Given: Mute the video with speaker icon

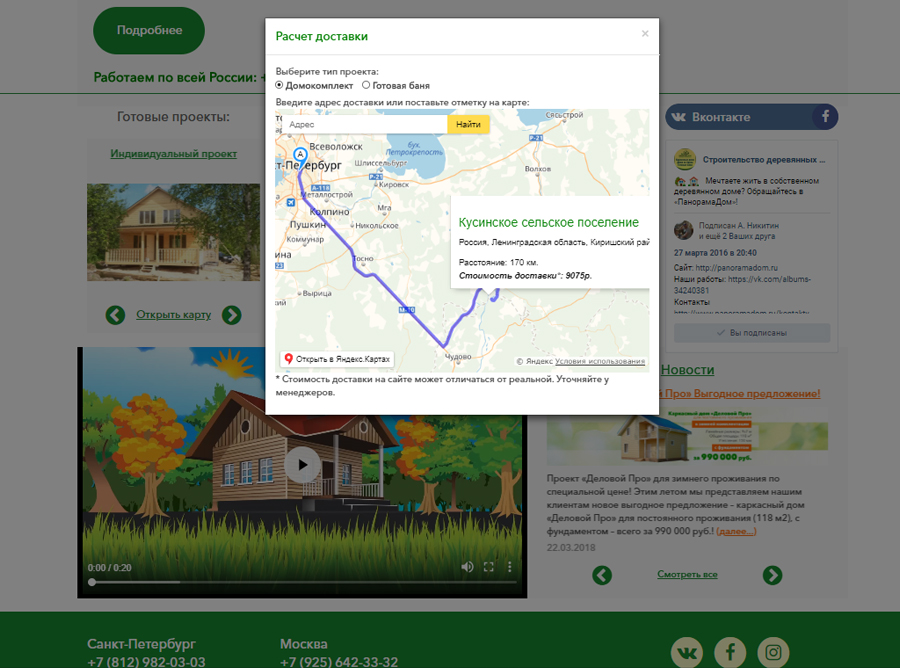Looking at the screenshot, I should (467, 567).
